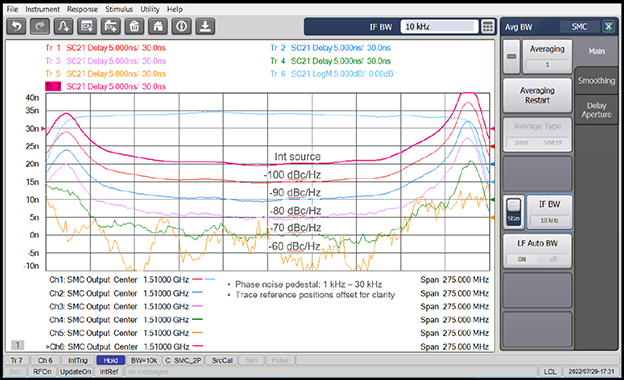Click the date and time display
This screenshot has width=624, height=380.
(591, 372)
